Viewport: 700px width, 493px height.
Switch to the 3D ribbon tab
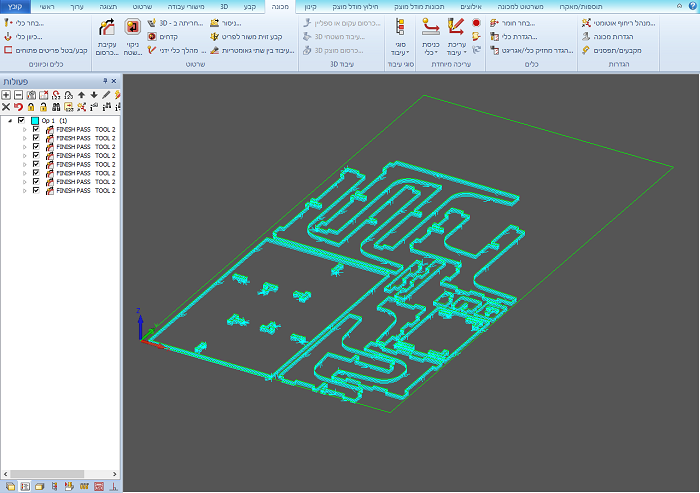point(224,7)
